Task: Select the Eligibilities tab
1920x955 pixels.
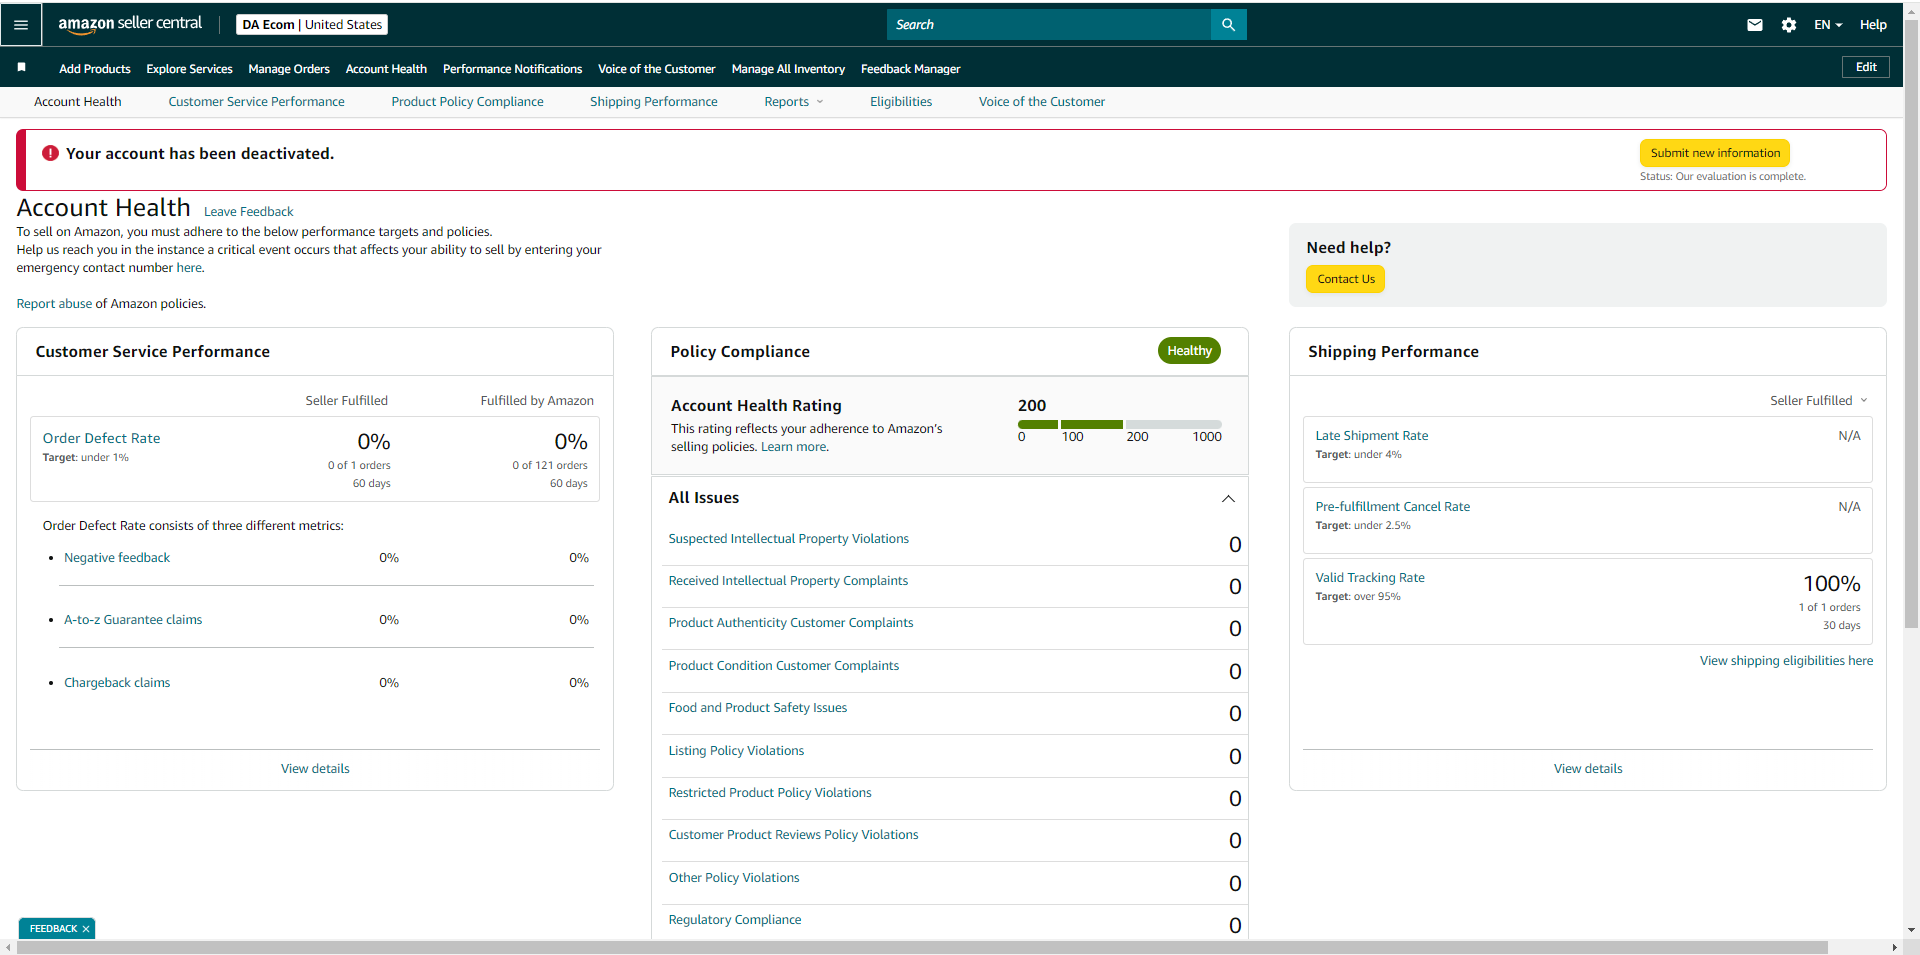Action: click(901, 102)
